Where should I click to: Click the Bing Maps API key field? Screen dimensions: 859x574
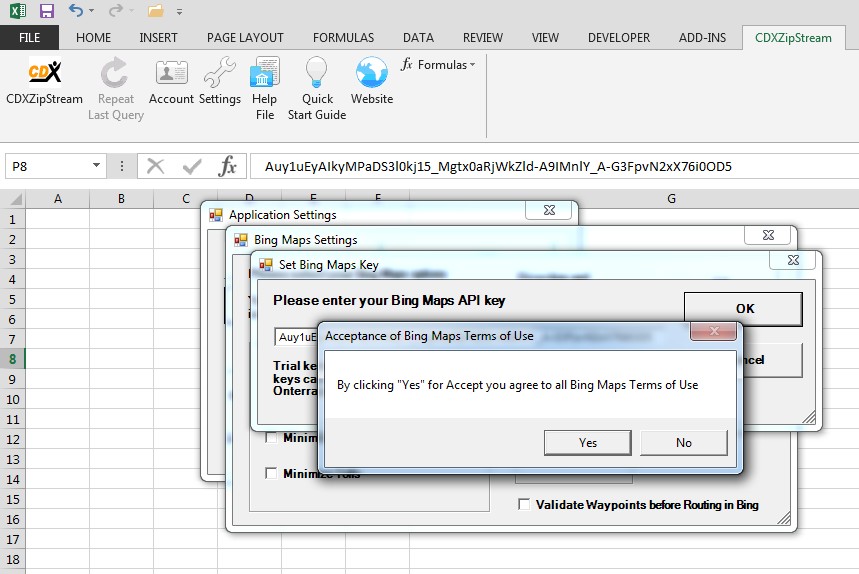(296, 337)
